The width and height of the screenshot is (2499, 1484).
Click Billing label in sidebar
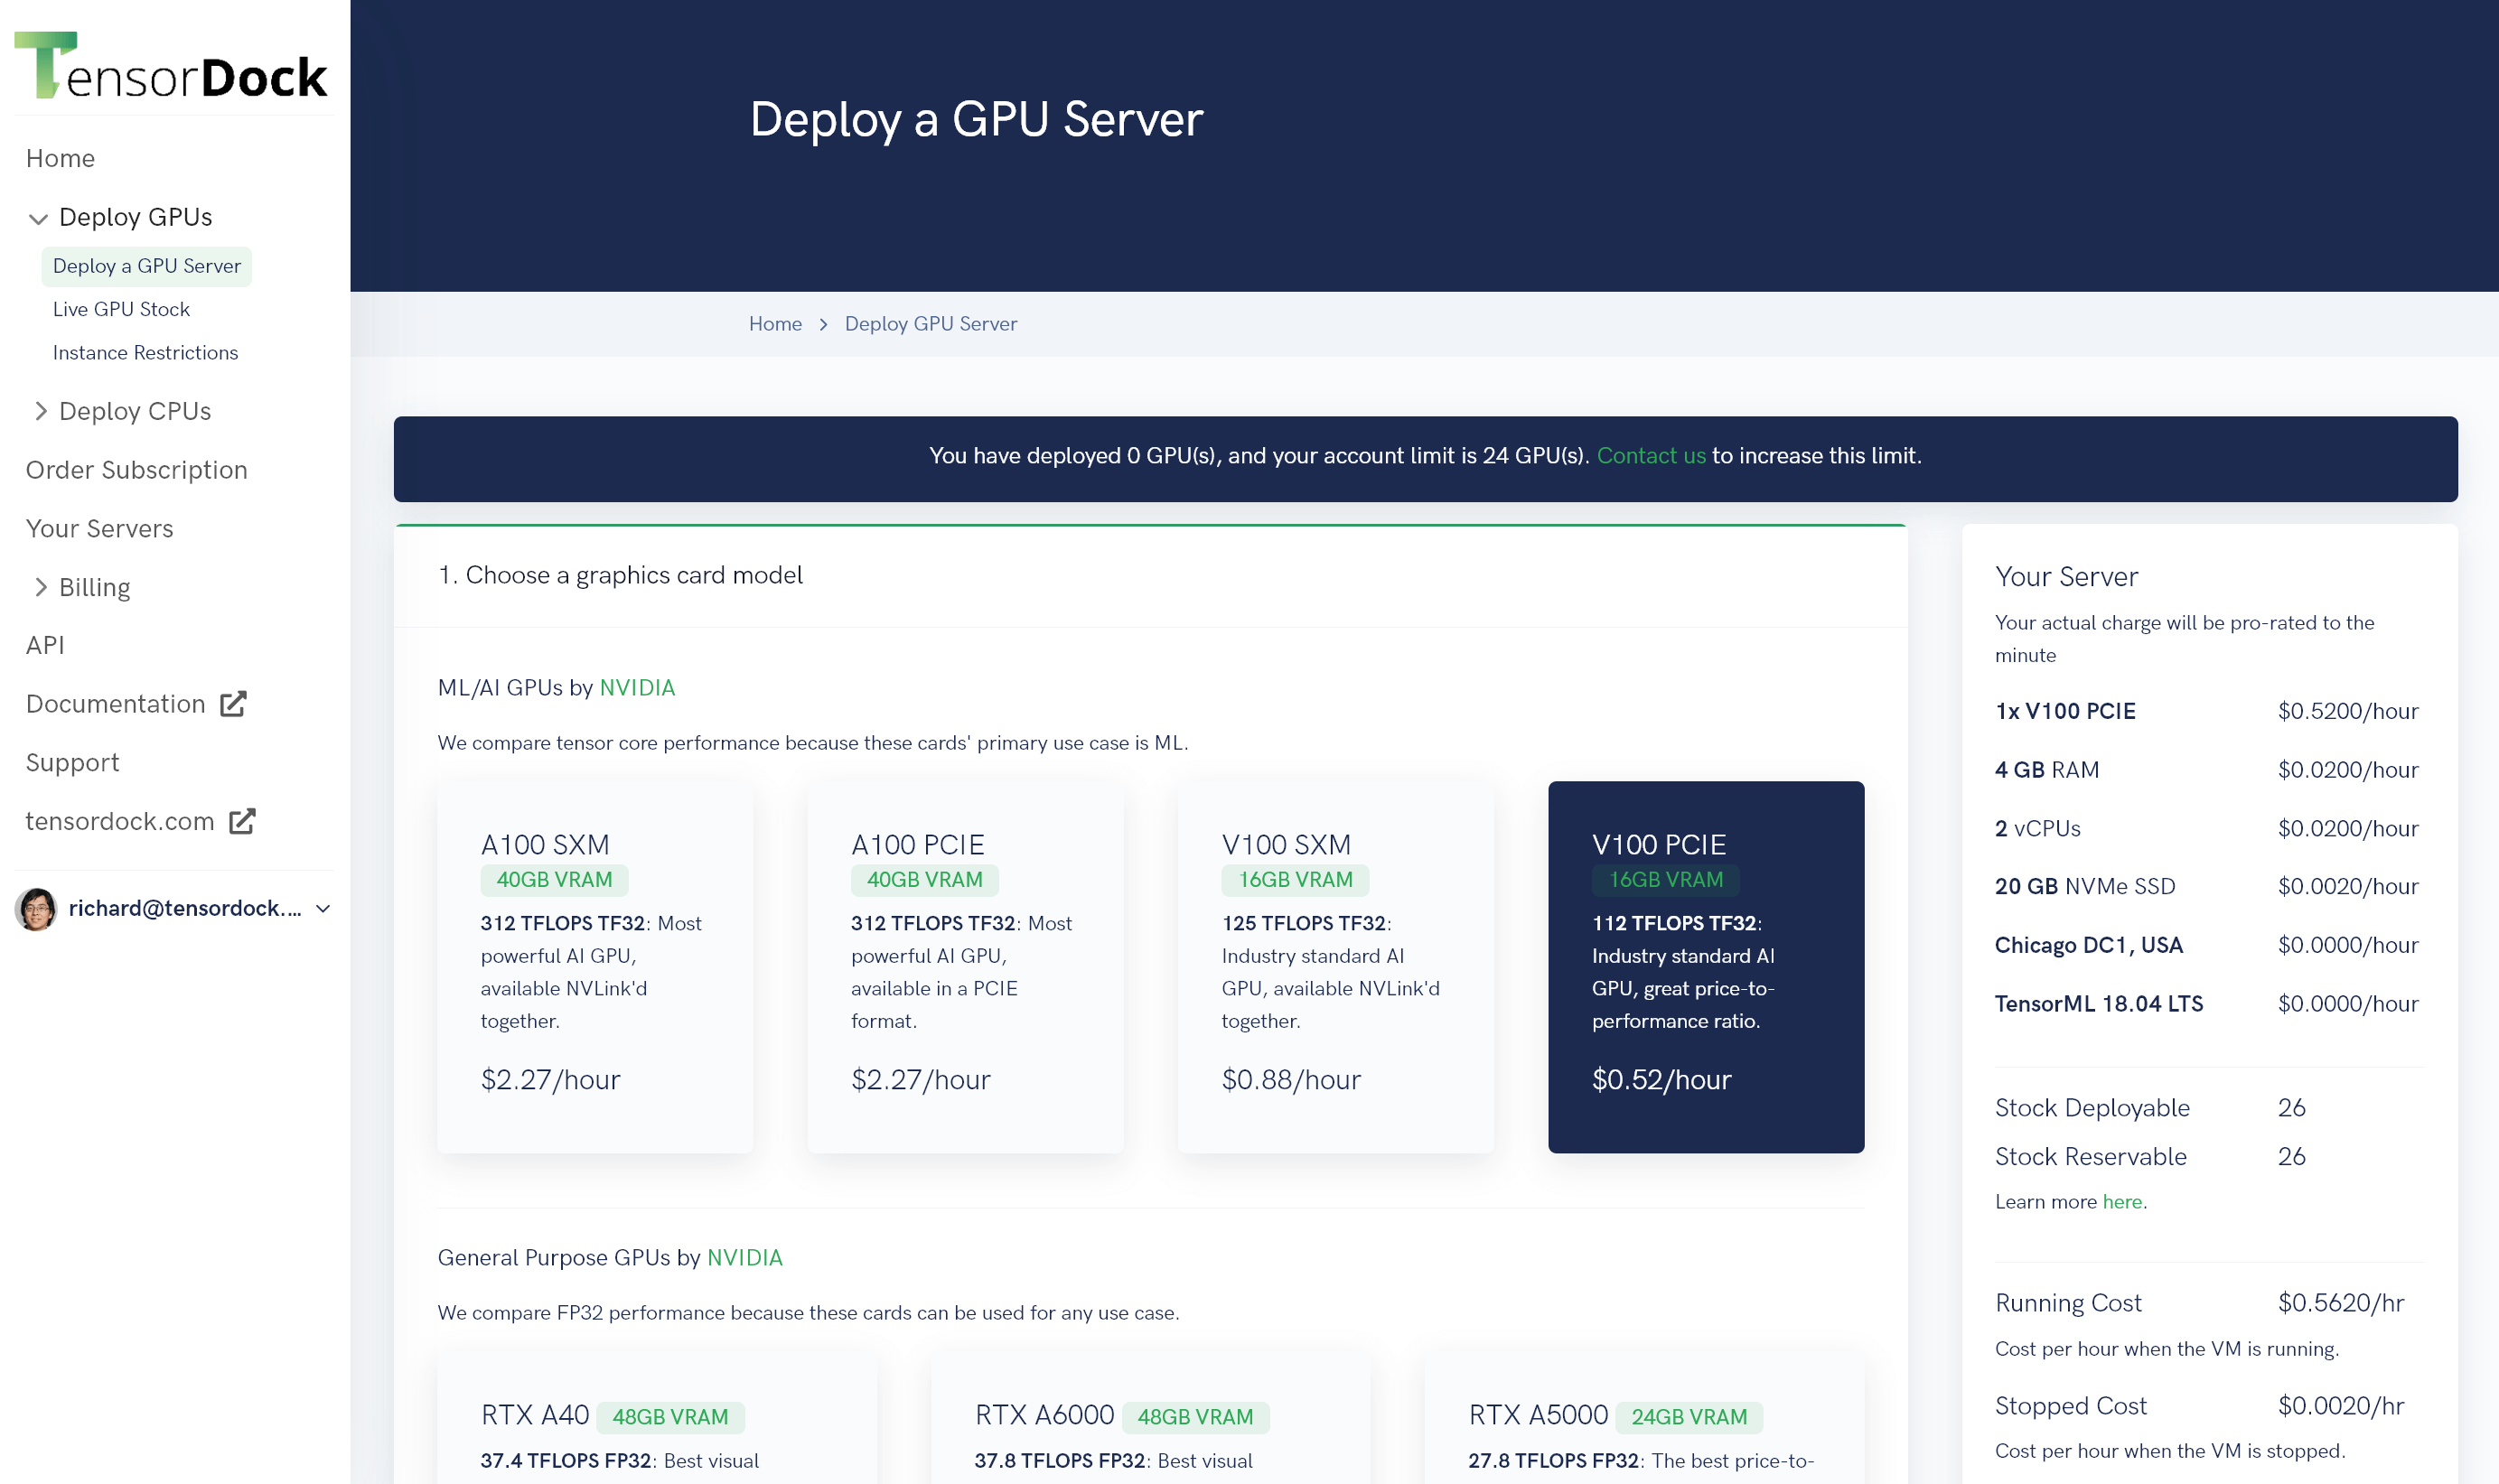tap(94, 587)
